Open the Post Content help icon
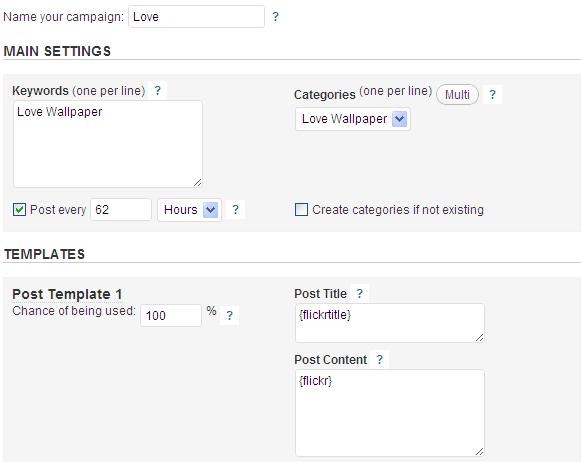 (379, 359)
